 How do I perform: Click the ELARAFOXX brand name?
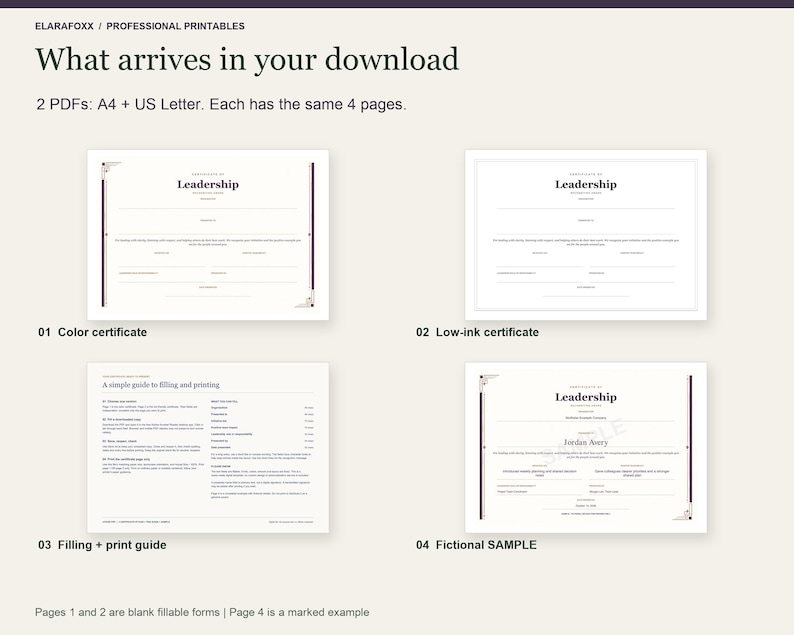(64, 26)
